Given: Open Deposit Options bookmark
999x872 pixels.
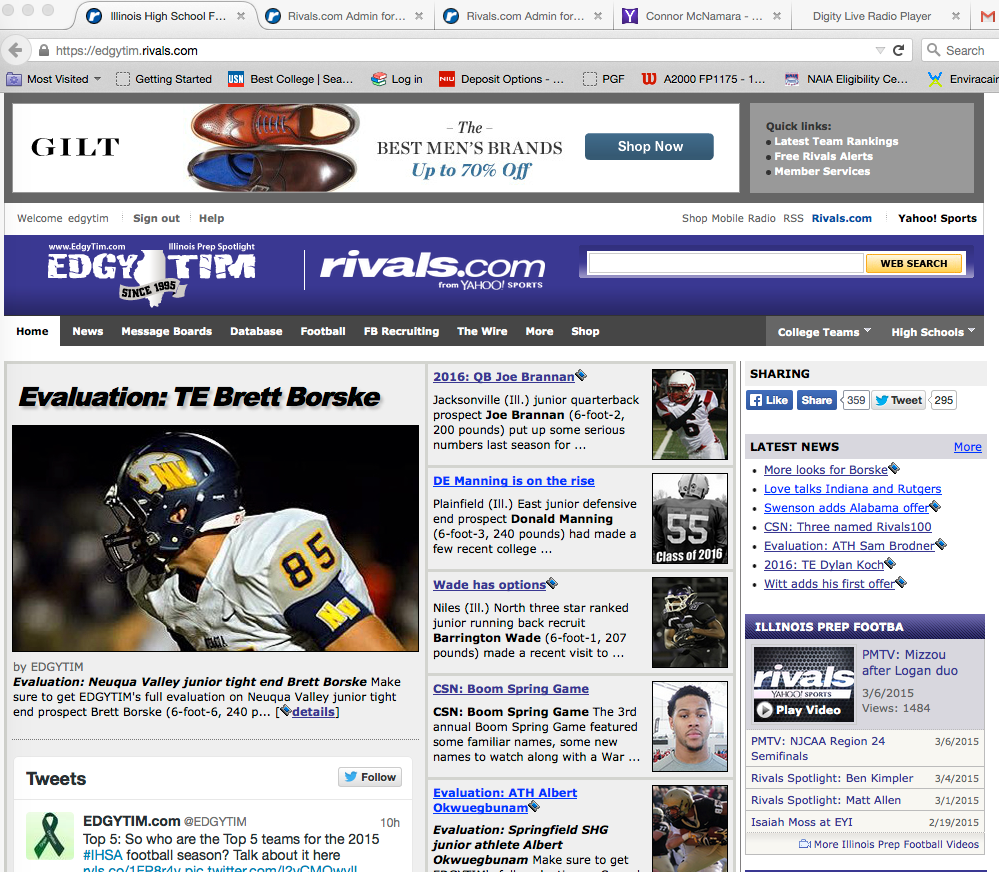Looking at the screenshot, I should (x=501, y=79).
